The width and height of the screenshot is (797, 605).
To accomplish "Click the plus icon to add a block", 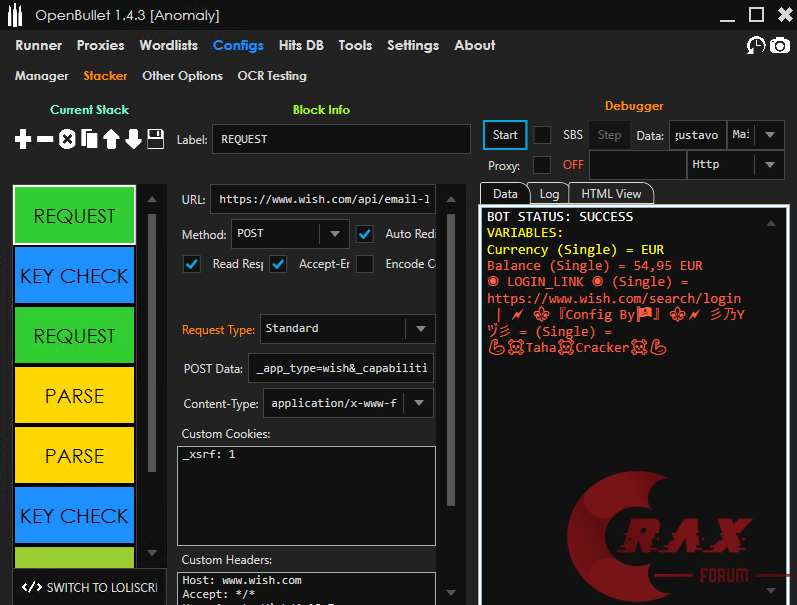I will [x=23, y=140].
